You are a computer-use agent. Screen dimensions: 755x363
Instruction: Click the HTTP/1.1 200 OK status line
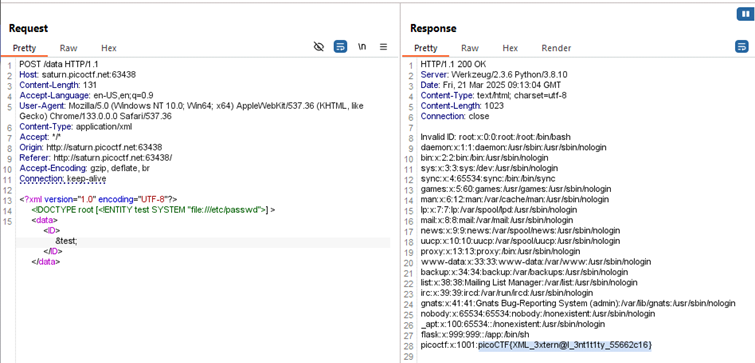(x=453, y=64)
